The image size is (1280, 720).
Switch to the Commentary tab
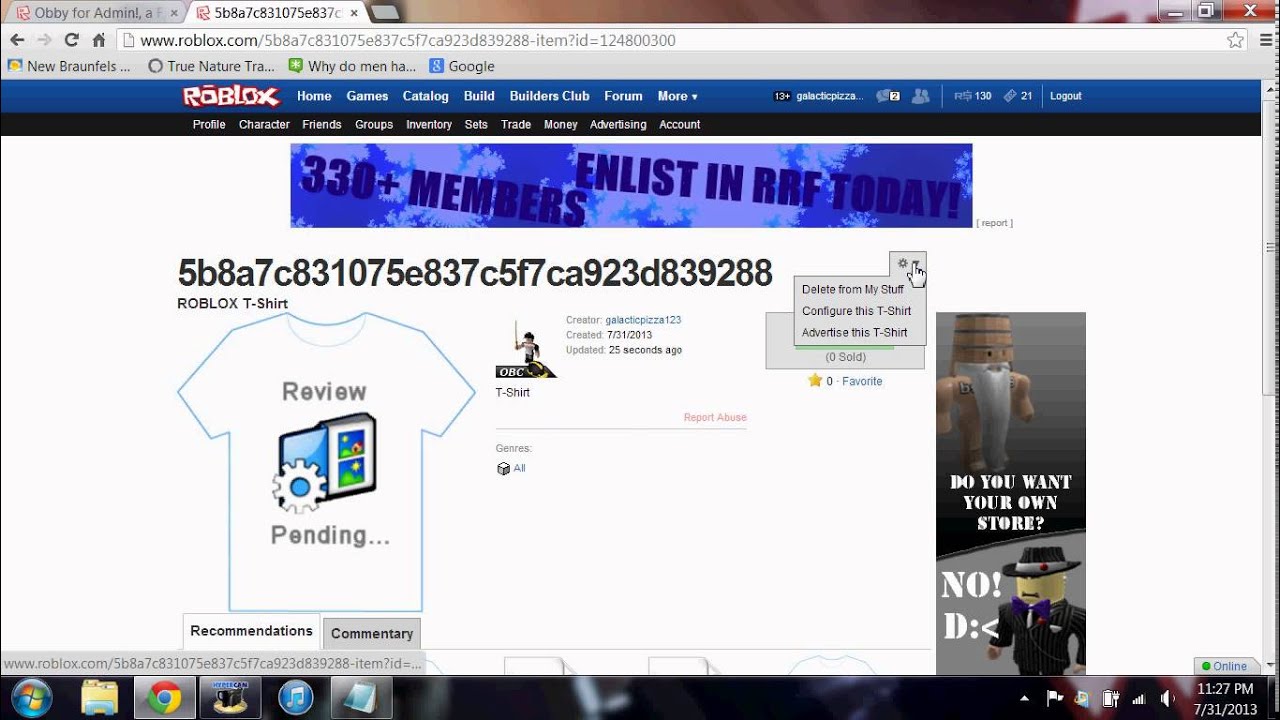(372, 633)
